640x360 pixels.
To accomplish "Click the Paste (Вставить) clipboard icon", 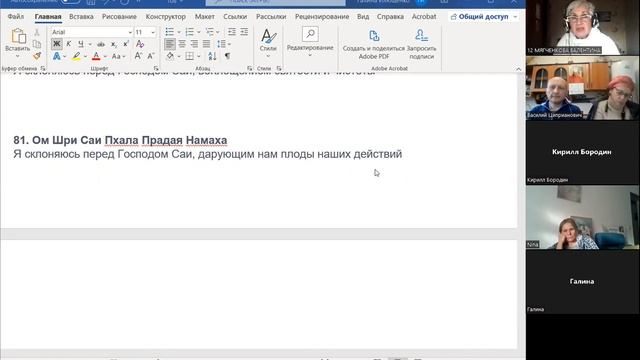I will (18, 36).
